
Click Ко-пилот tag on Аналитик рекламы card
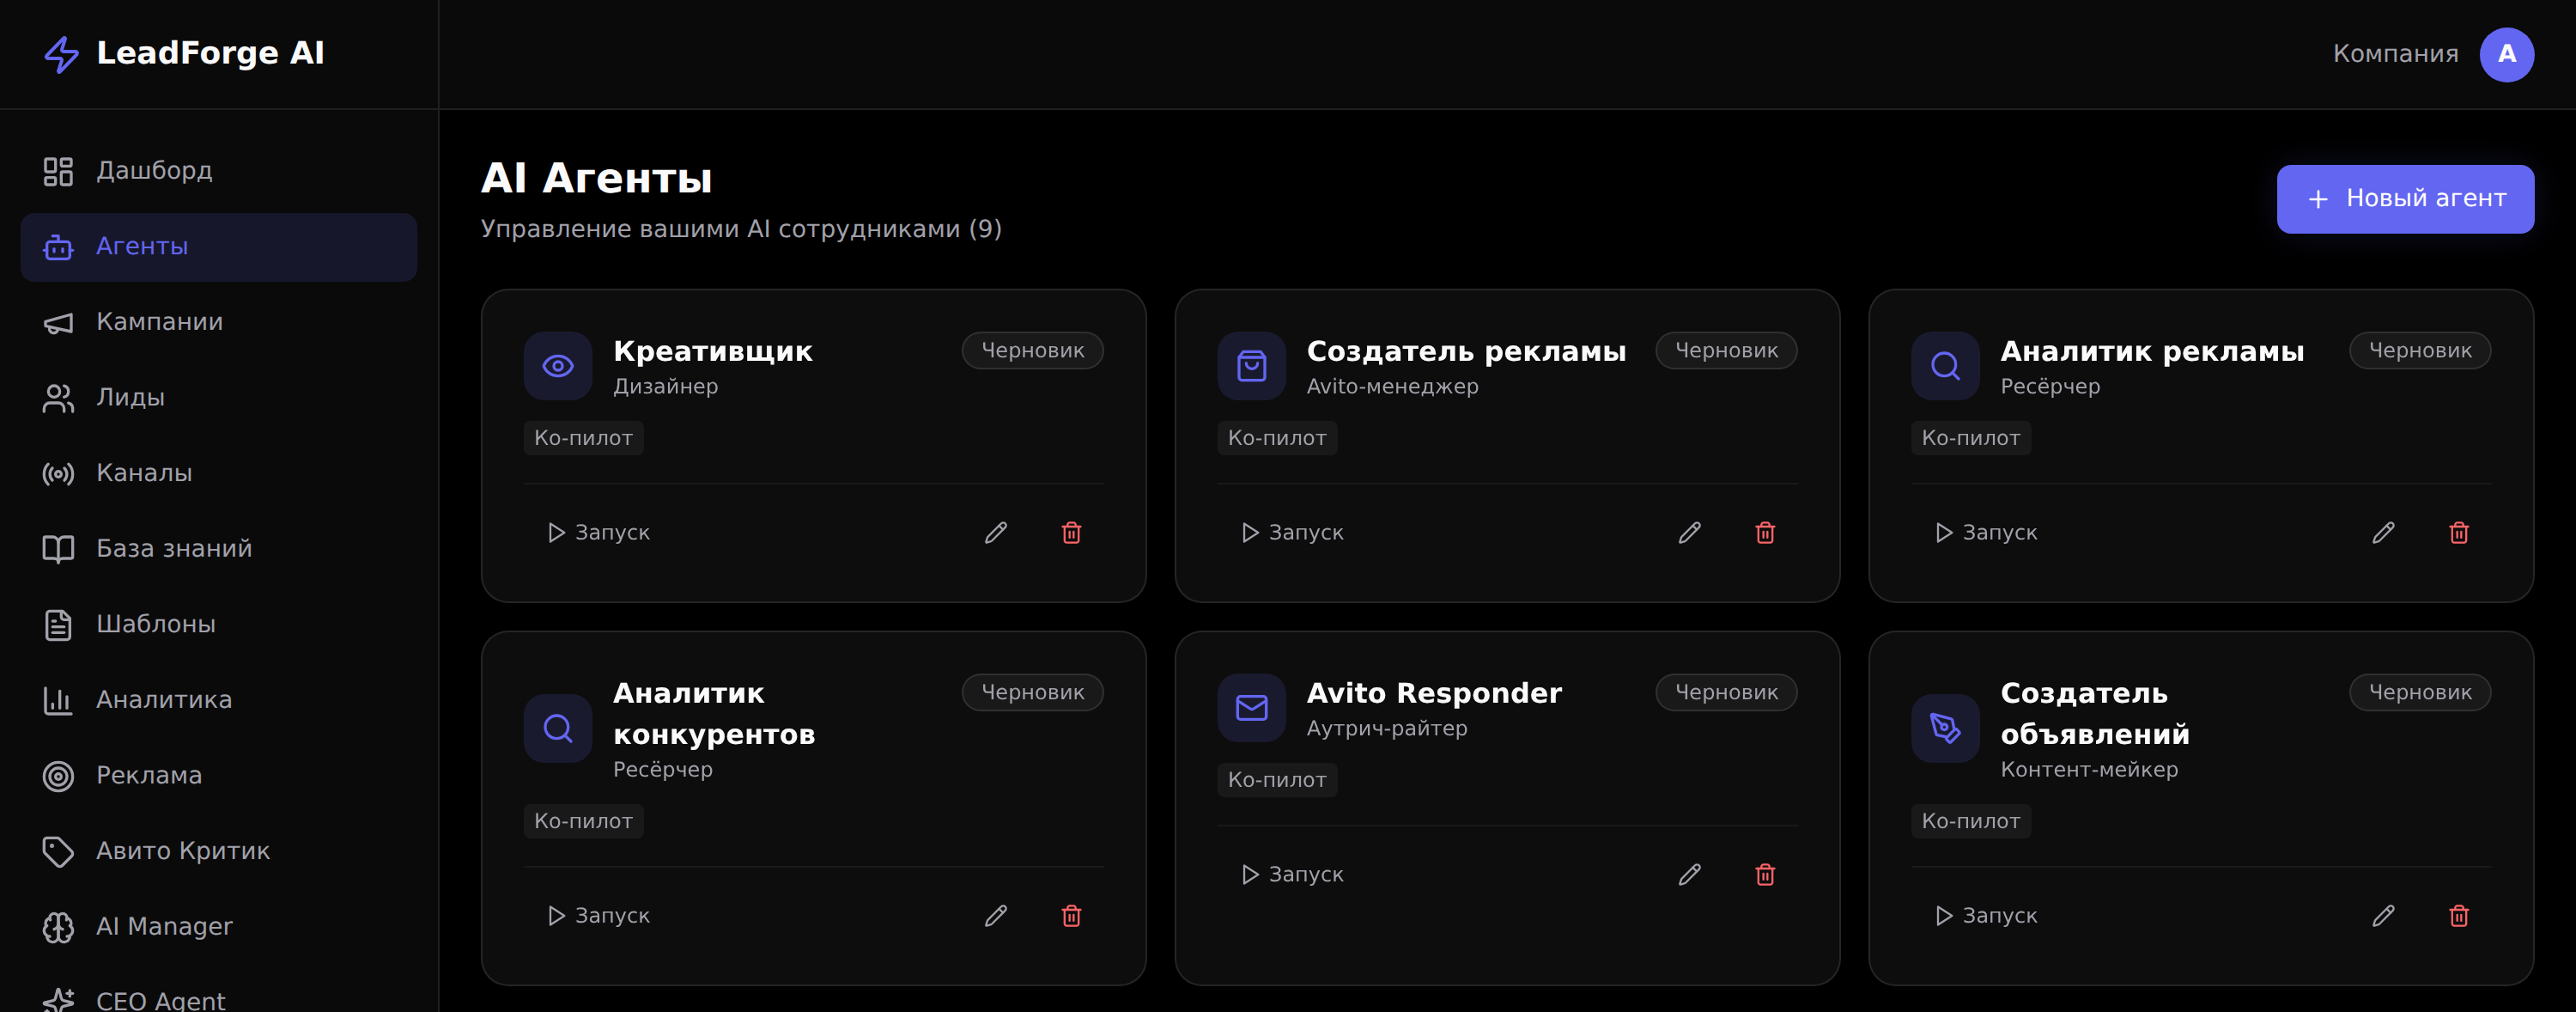[1971, 438]
